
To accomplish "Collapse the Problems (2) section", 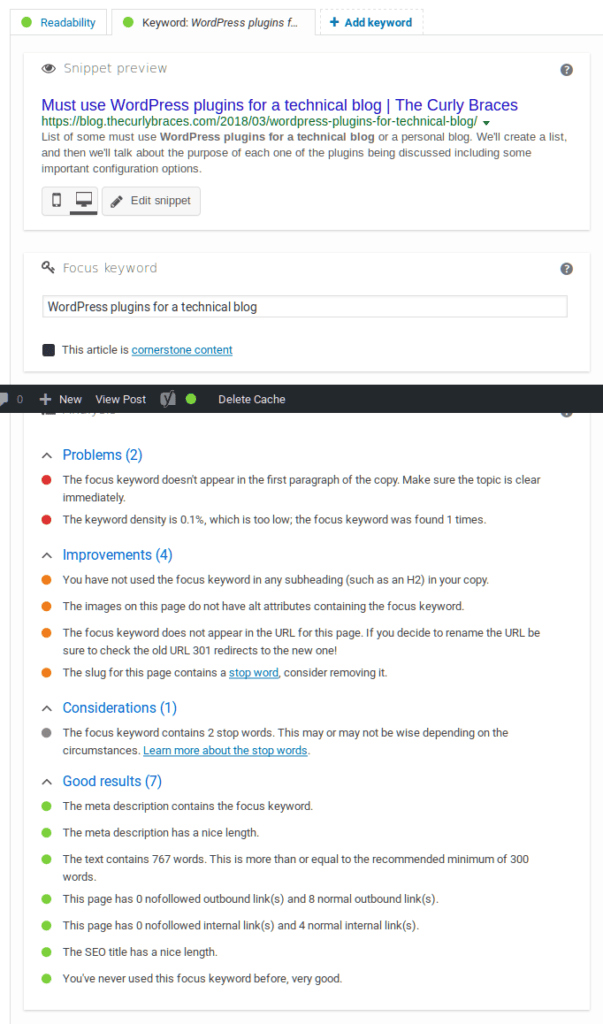I will tap(46, 456).
